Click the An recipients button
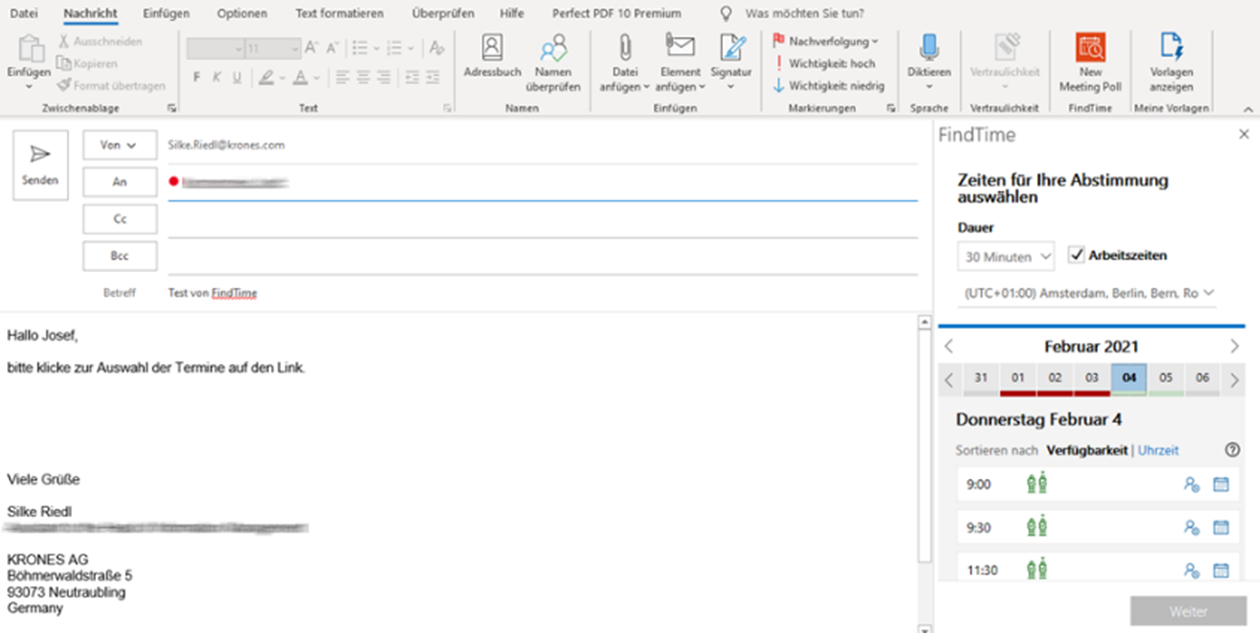The width and height of the screenshot is (1260, 633). [120, 182]
